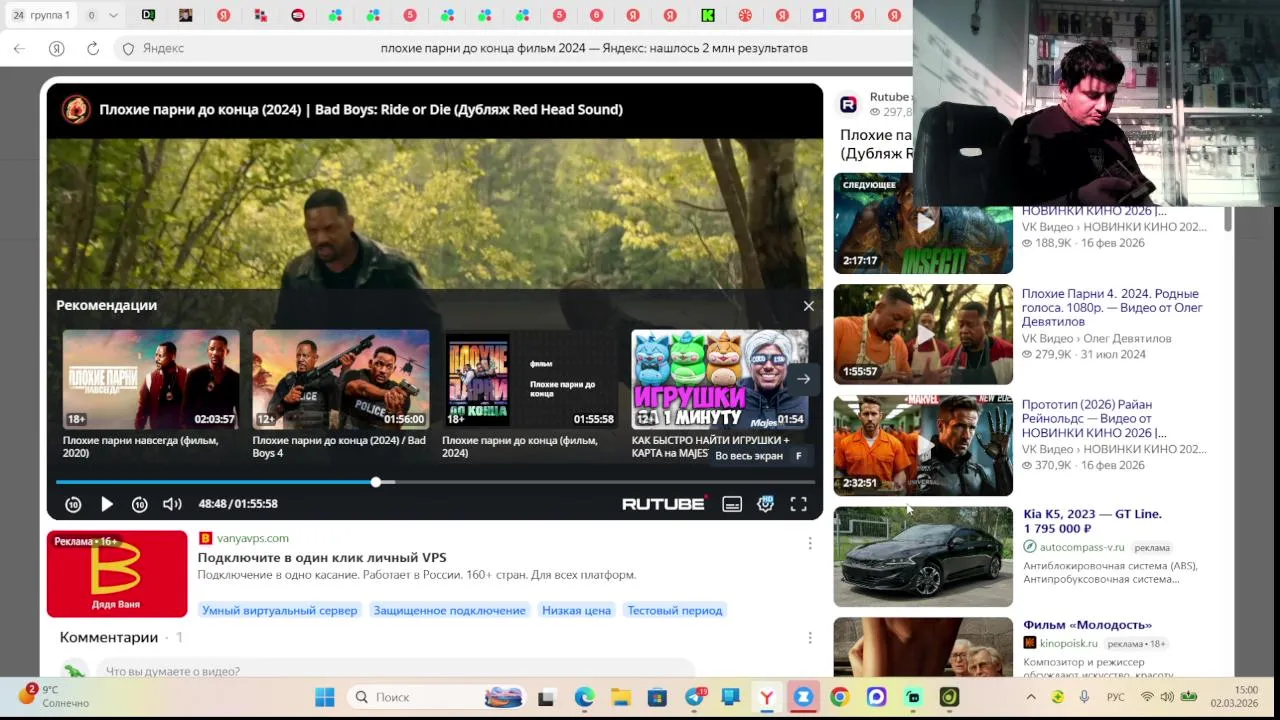
Task: Open ad options three-dot menu
Action: click(x=810, y=543)
